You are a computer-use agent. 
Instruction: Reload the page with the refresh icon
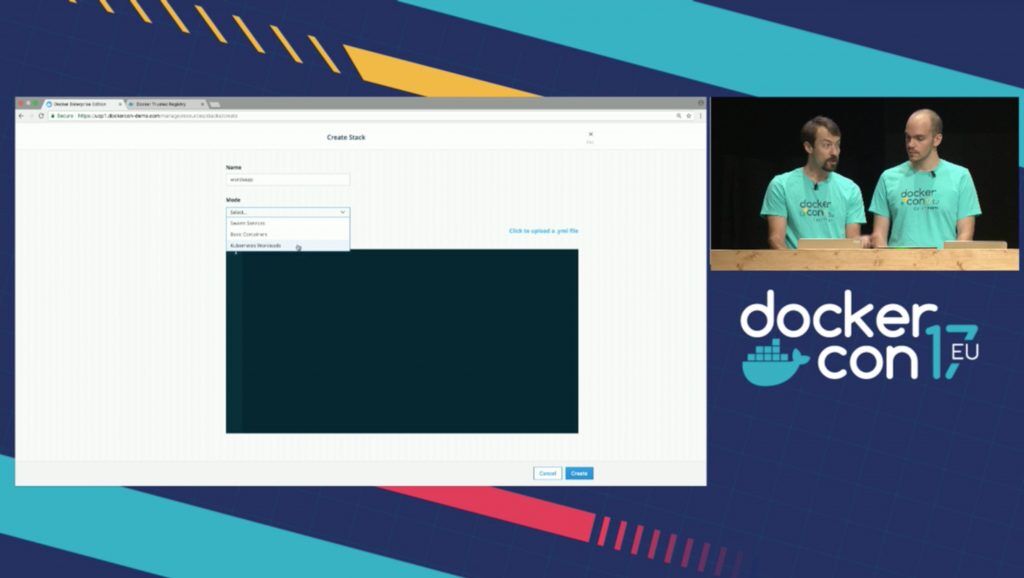[x=41, y=116]
